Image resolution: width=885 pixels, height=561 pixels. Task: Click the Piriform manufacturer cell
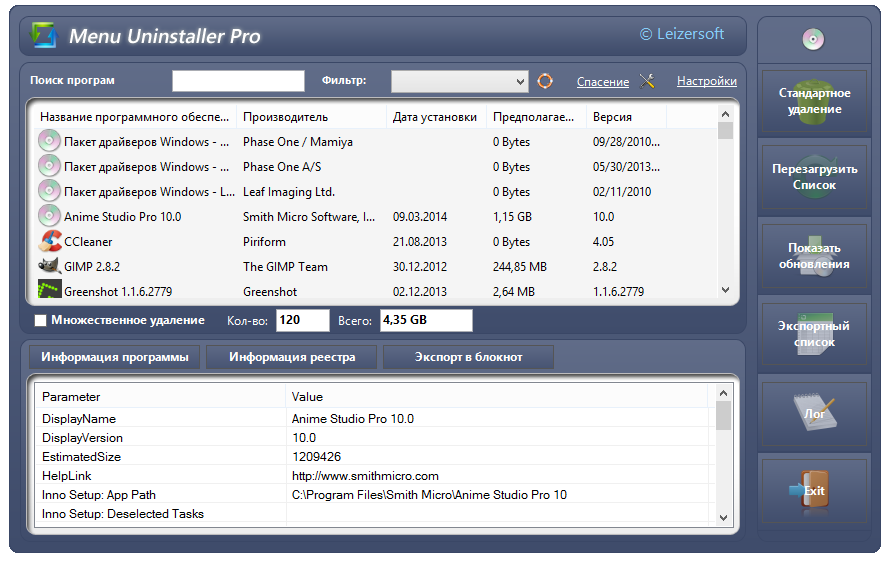[x=264, y=242]
